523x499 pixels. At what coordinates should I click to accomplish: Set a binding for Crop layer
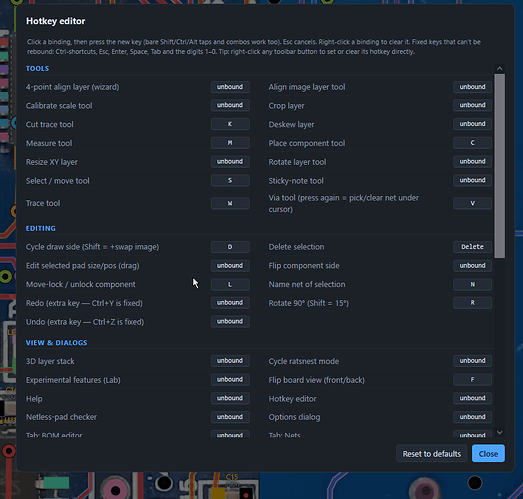tap(472, 105)
